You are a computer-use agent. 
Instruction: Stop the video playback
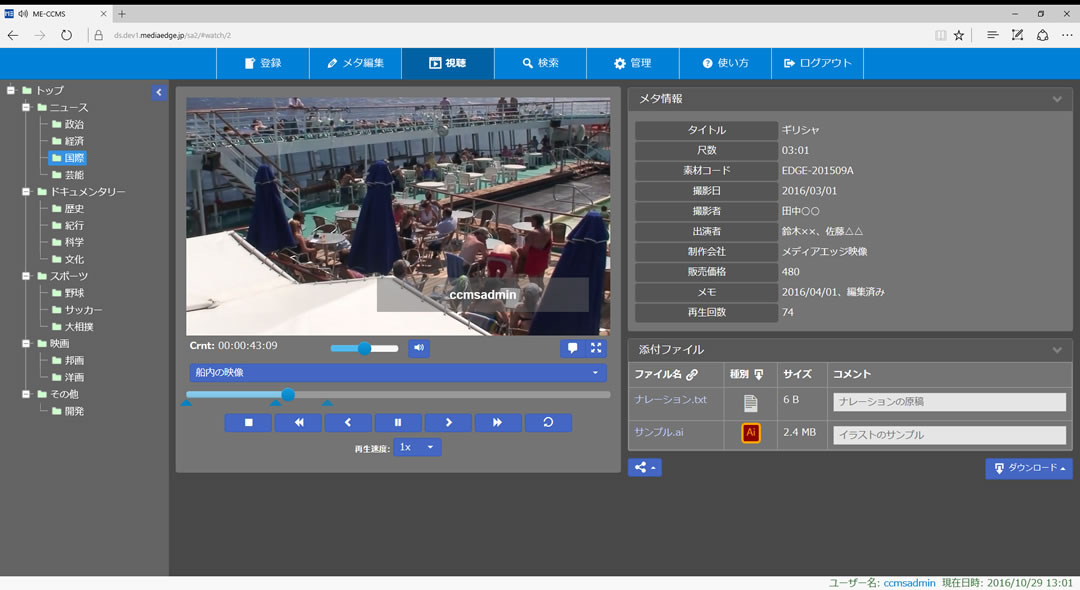tap(248, 422)
